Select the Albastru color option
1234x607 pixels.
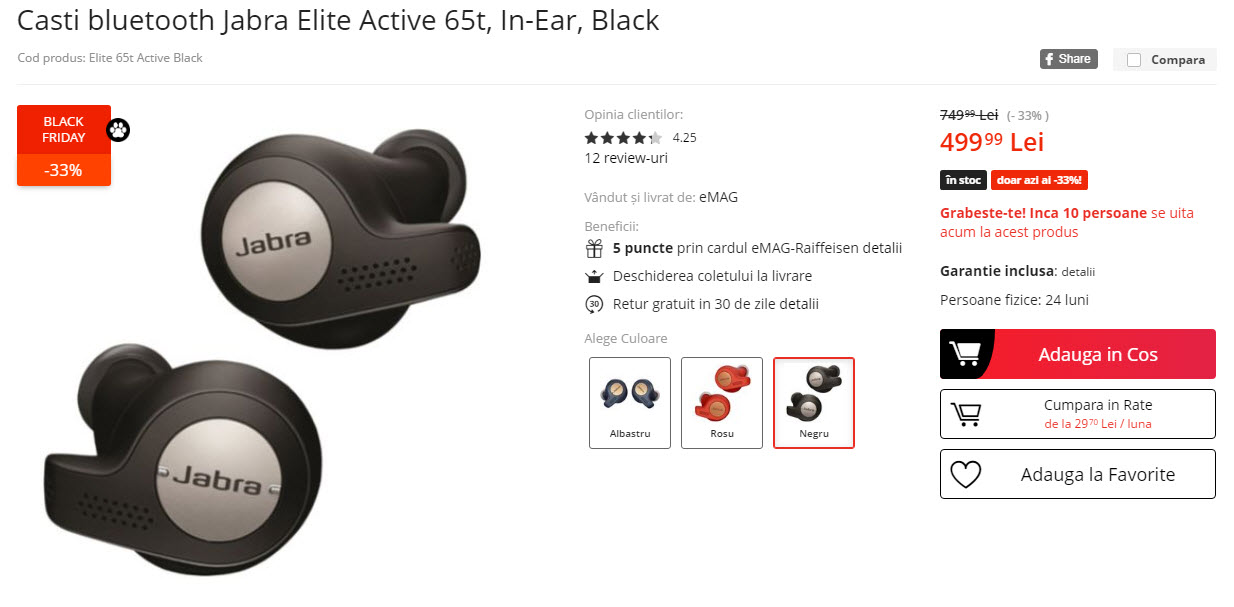pos(630,403)
